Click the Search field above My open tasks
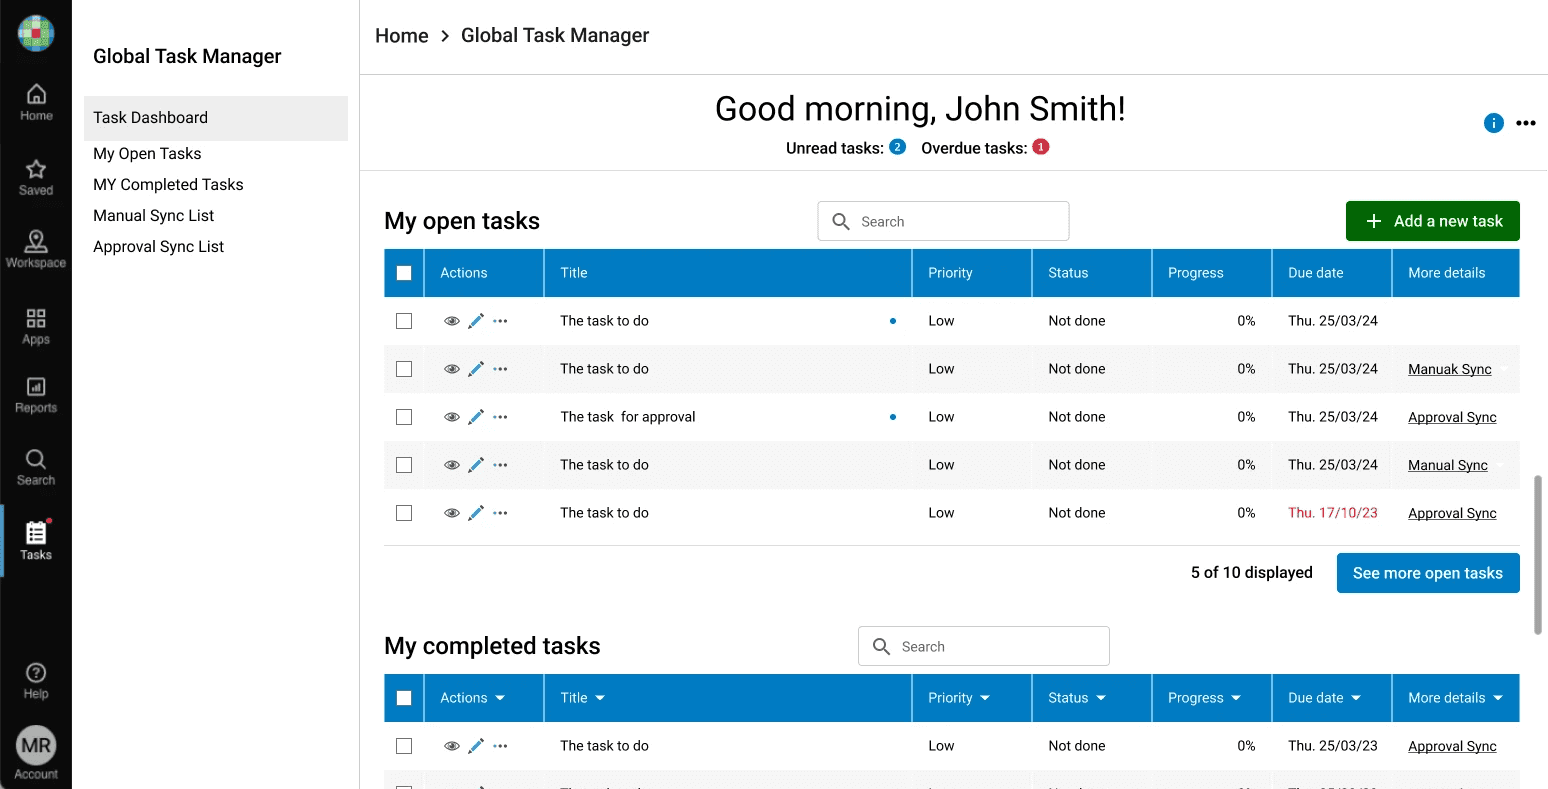1548x789 pixels. 943,221
